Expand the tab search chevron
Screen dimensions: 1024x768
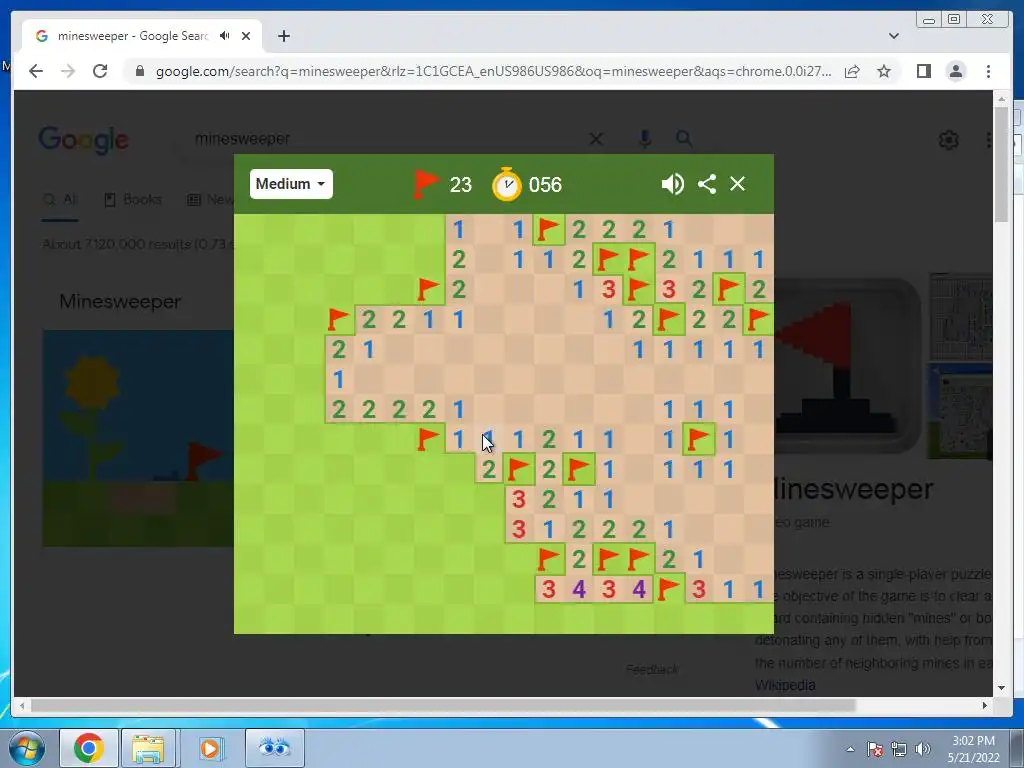pyautogui.click(x=894, y=36)
